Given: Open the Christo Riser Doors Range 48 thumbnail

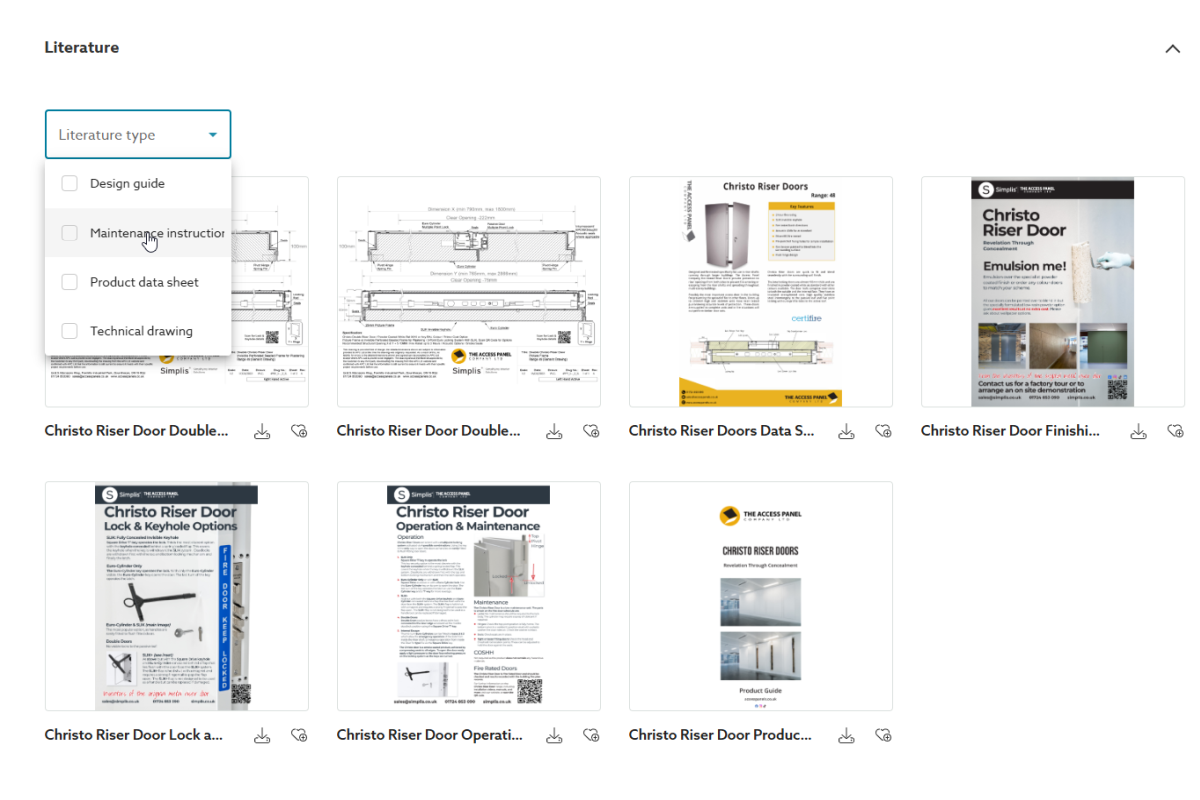Looking at the screenshot, I should pyautogui.click(x=761, y=292).
